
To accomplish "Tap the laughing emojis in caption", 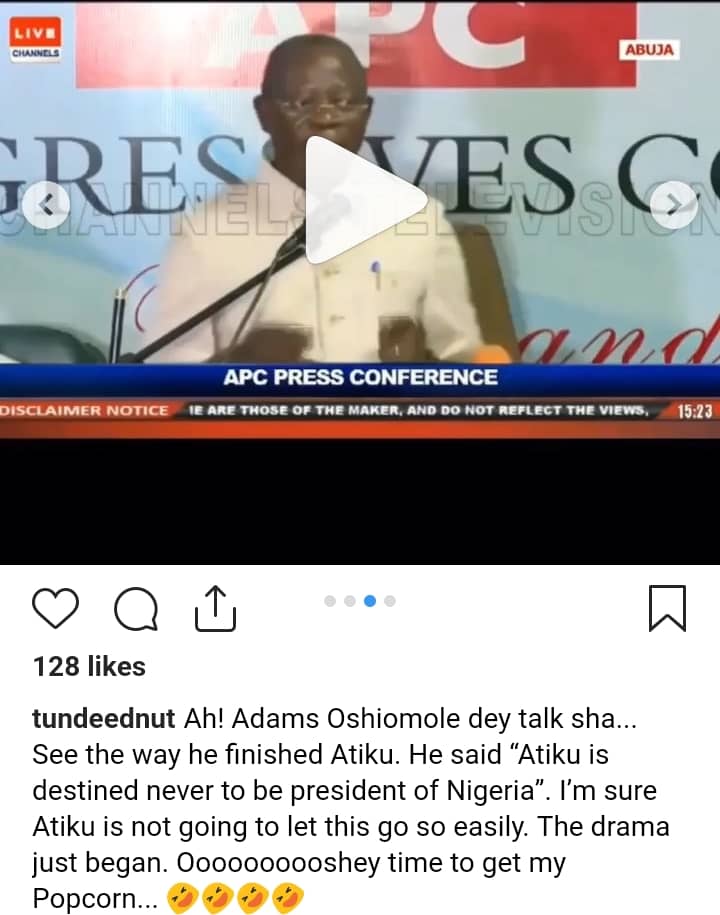I will [236, 897].
